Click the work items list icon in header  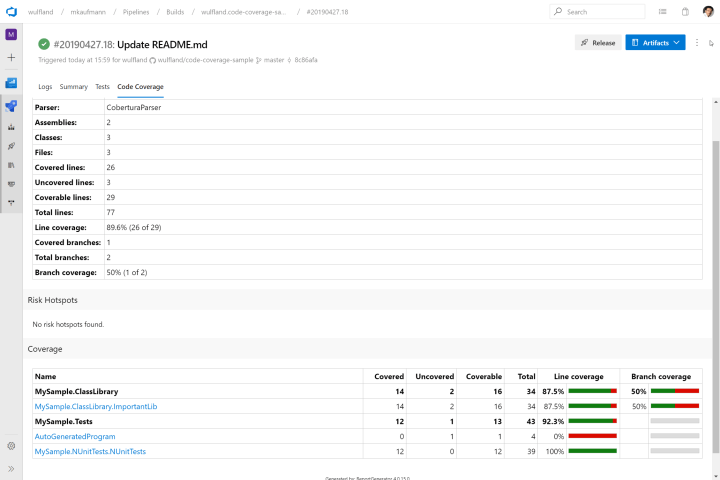point(663,12)
